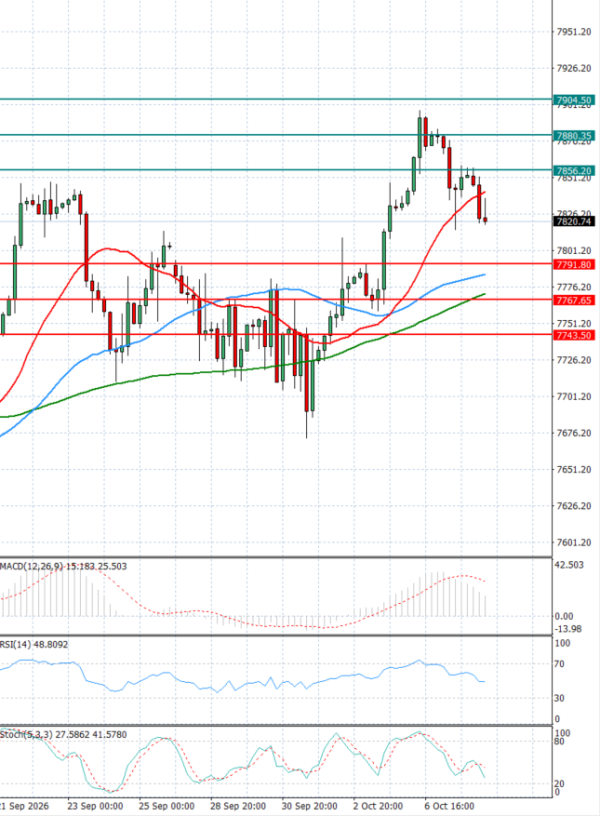Click the RSI scale level 30
Image resolution: width=600 pixels, height=816 pixels.
click(559, 698)
